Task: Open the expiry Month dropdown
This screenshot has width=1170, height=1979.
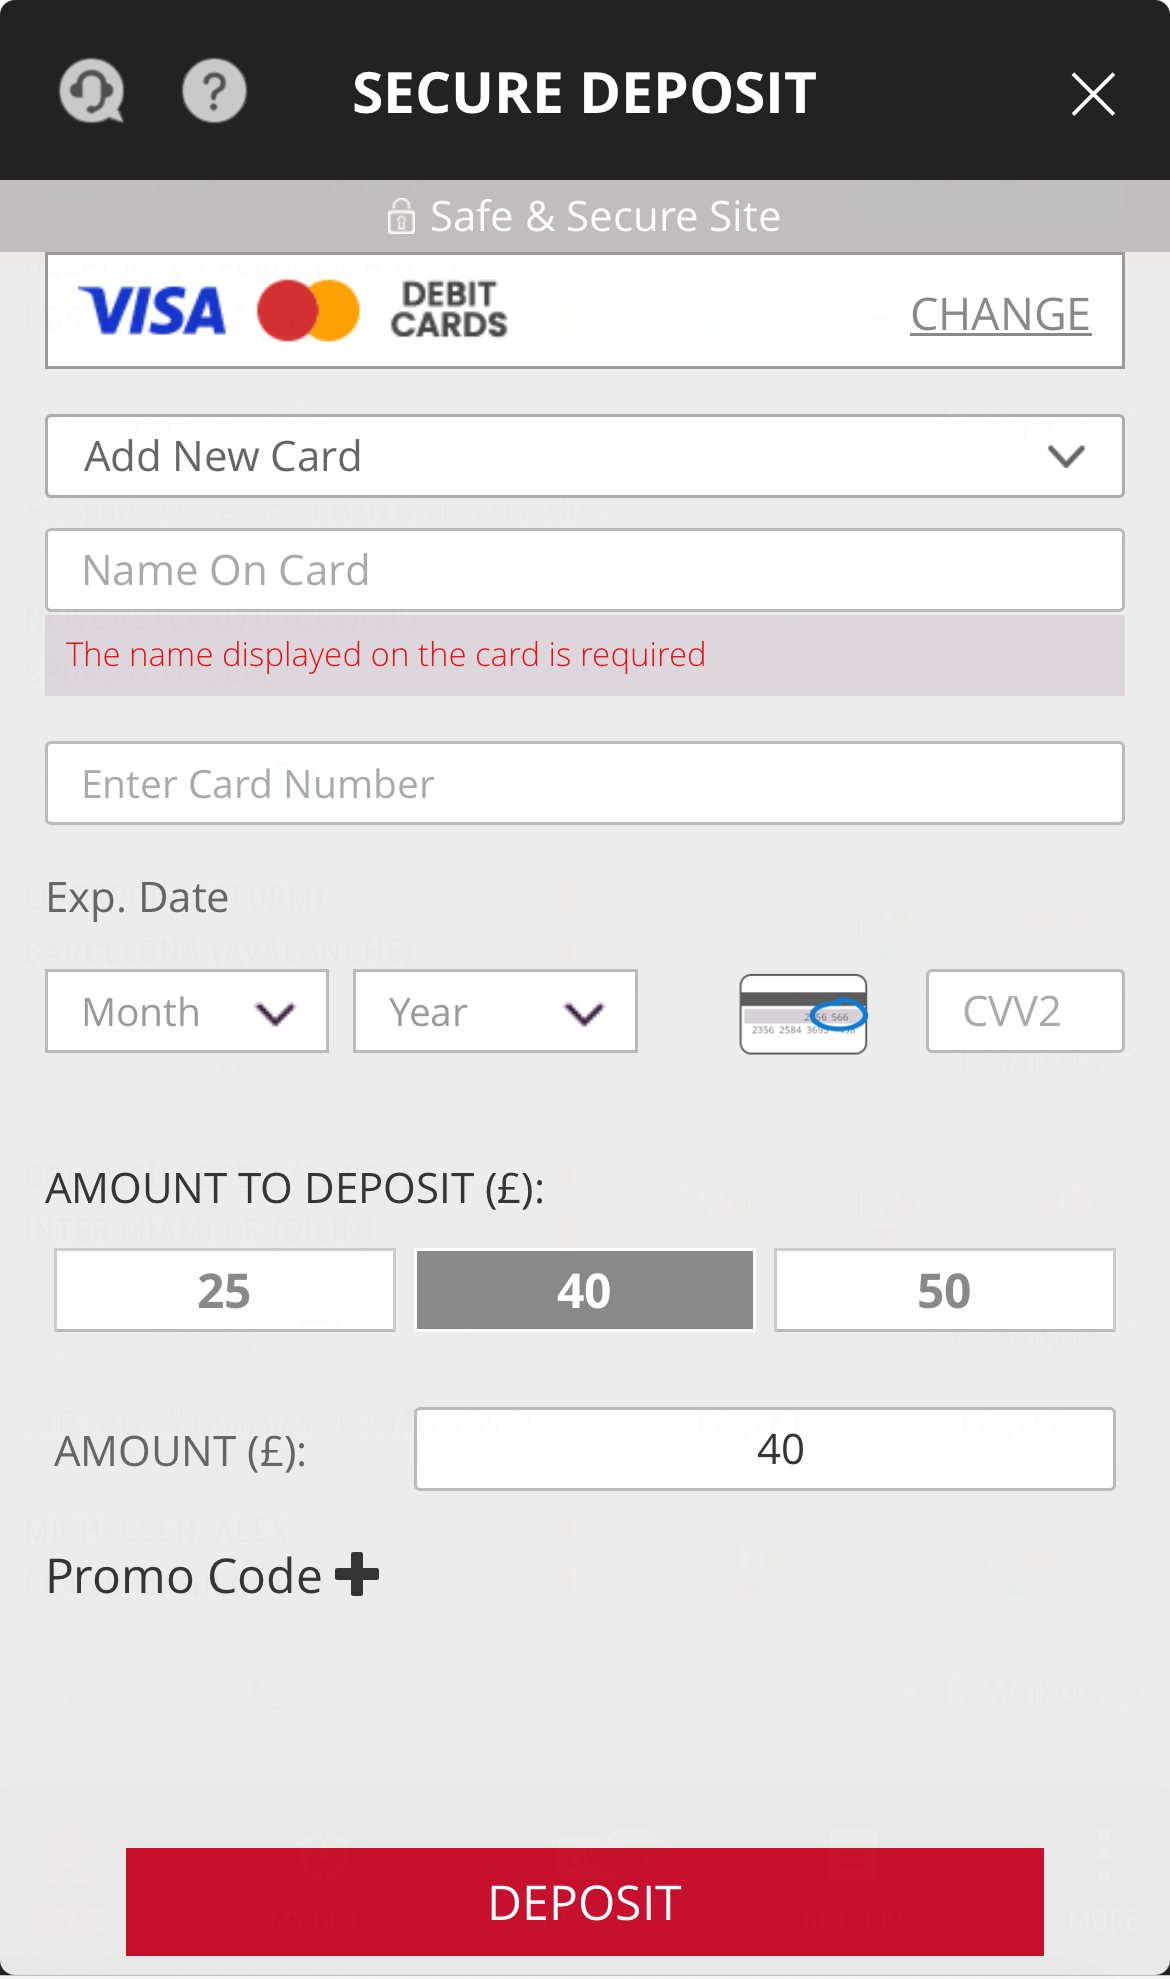Action: coord(187,1011)
